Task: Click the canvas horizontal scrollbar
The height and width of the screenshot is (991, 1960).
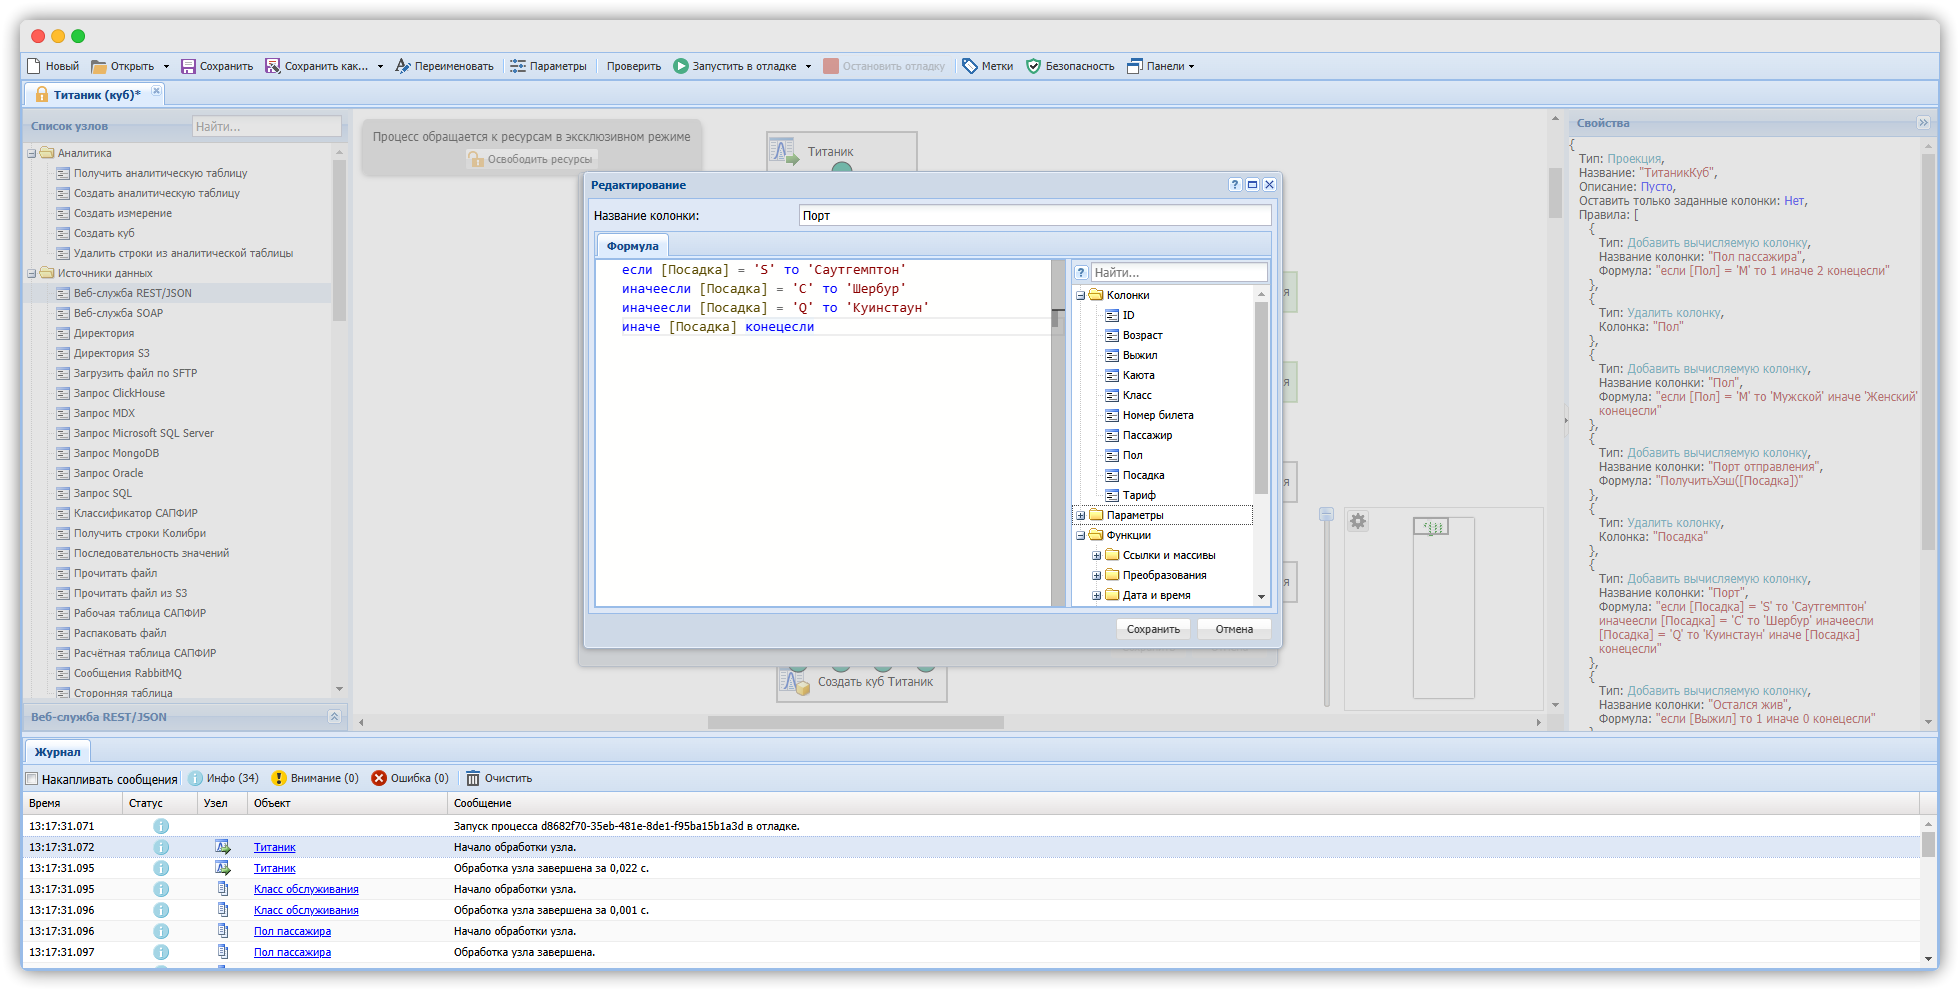Action: (x=855, y=722)
